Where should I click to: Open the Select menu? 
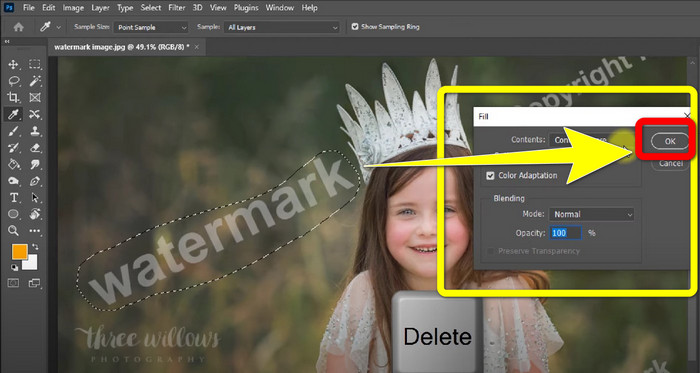(151, 8)
